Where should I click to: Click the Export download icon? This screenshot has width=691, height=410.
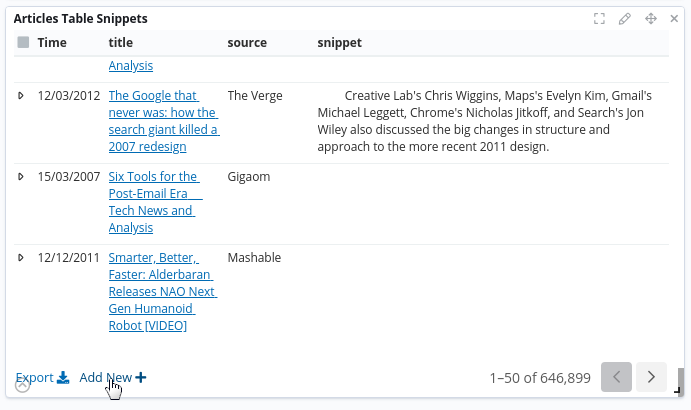[x=63, y=378]
